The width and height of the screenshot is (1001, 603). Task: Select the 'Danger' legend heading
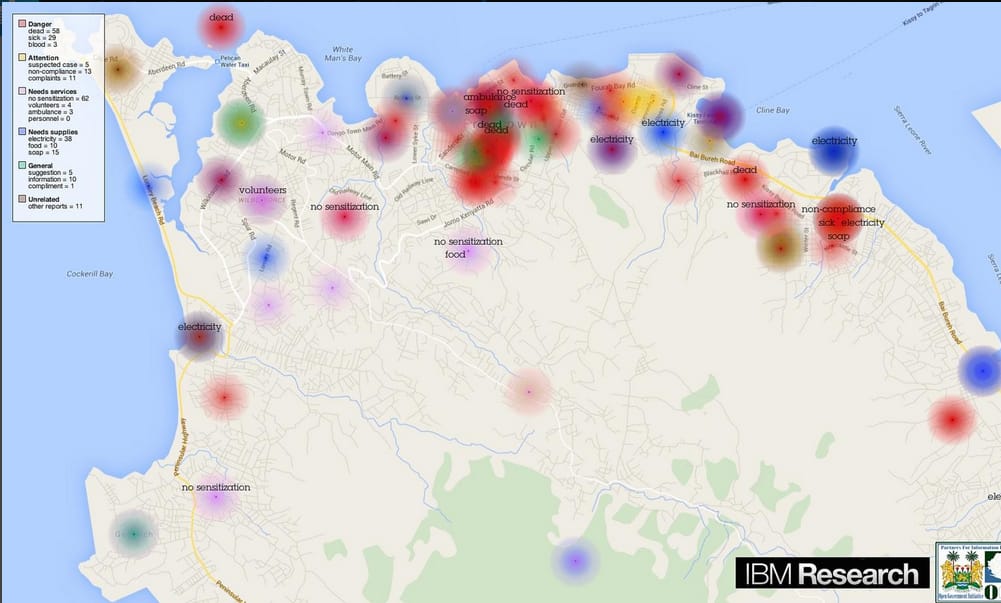pos(40,24)
